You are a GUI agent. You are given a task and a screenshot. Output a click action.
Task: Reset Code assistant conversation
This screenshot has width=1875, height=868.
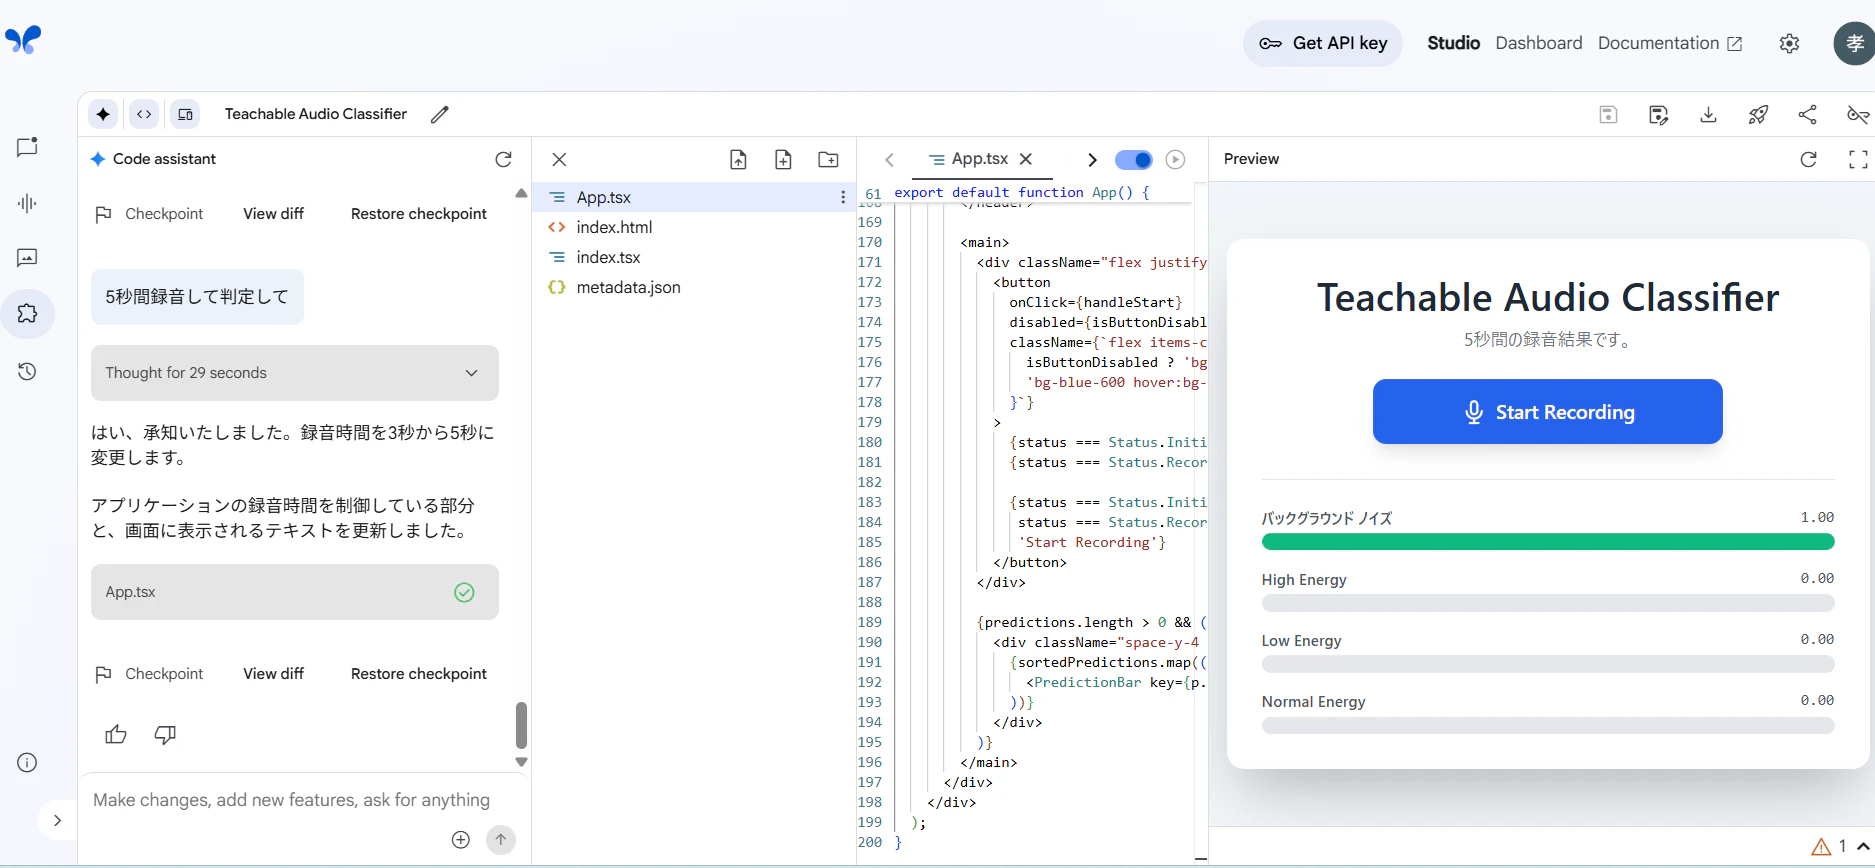point(503,159)
